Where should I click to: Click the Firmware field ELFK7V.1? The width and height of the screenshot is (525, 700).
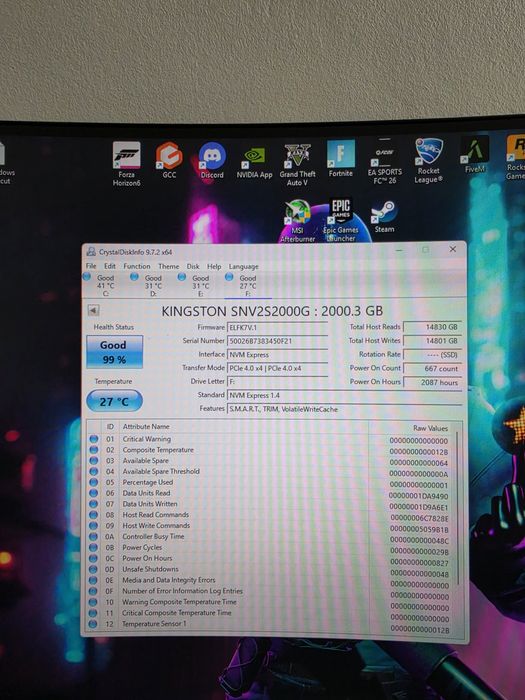click(x=277, y=327)
